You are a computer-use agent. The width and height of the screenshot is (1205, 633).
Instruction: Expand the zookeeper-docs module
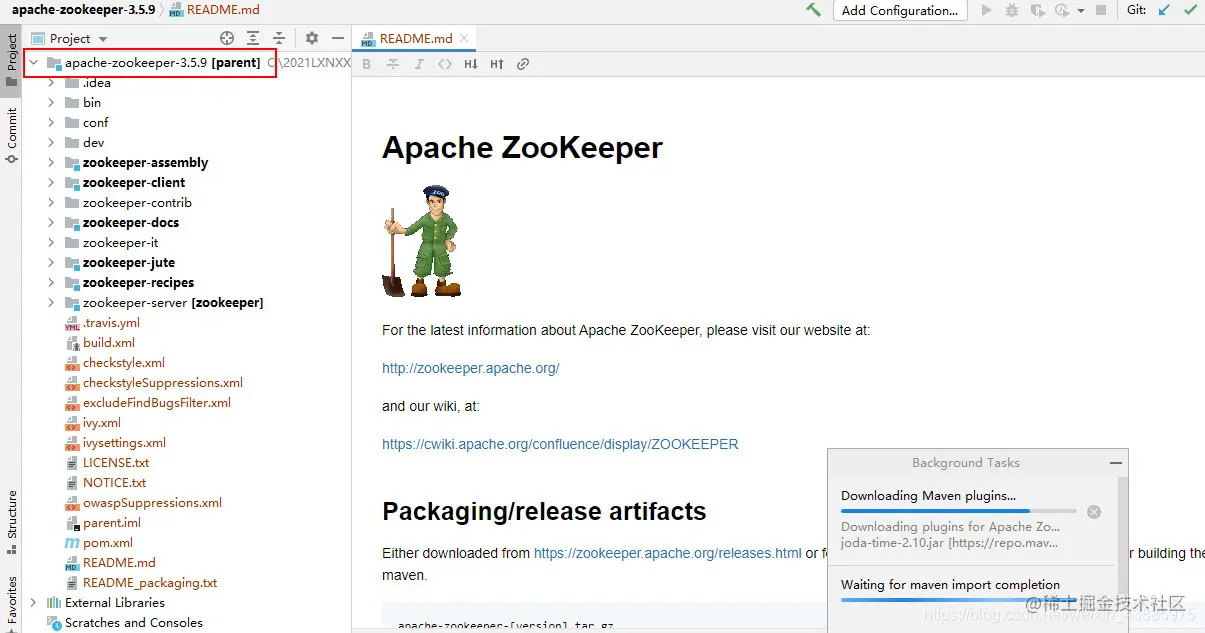pos(52,223)
